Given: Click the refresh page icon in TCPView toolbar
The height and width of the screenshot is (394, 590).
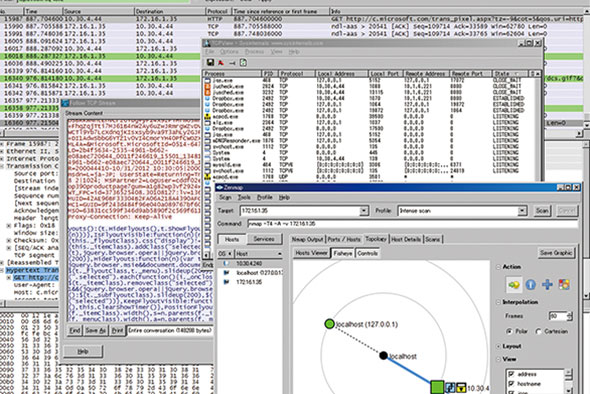Looking at the screenshot, I should 243,62.
